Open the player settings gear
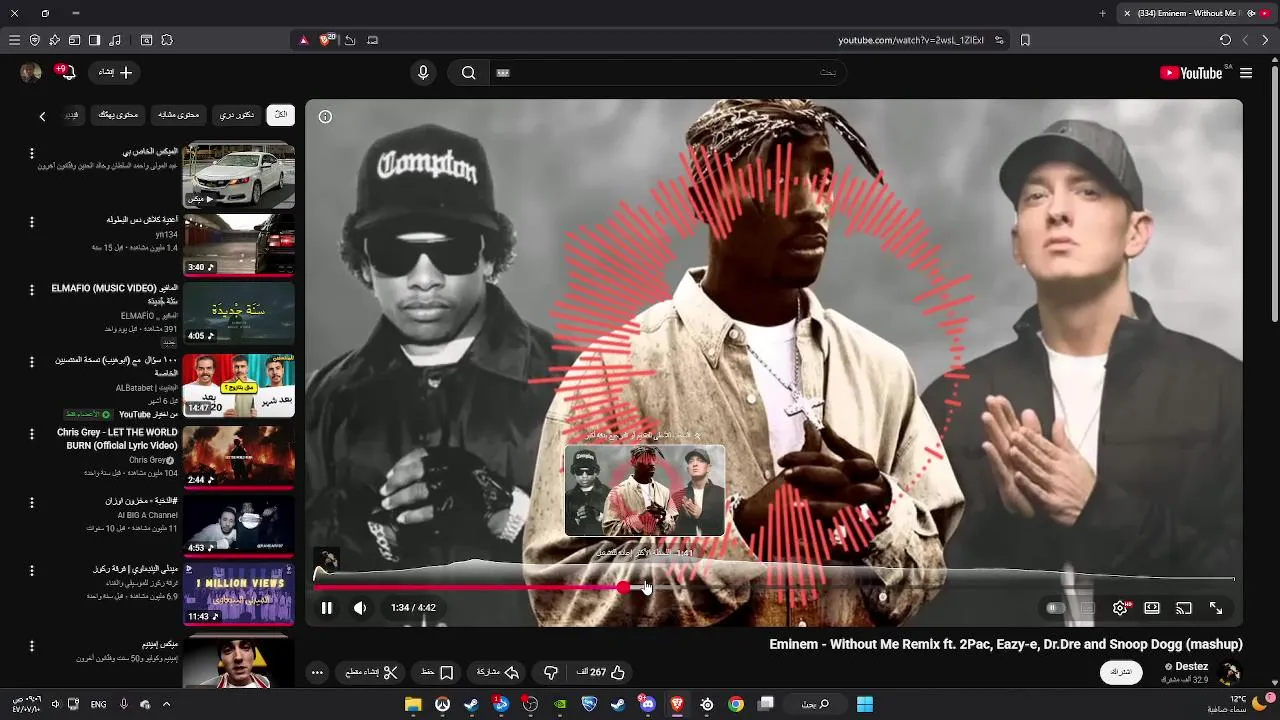Image resolution: width=1280 pixels, height=720 pixels. click(1120, 608)
